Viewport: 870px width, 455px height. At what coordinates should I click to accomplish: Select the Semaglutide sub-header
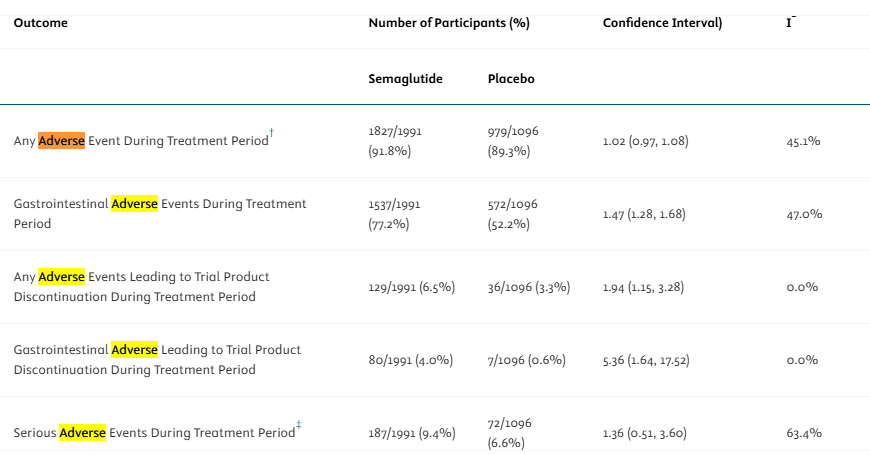[x=405, y=79]
